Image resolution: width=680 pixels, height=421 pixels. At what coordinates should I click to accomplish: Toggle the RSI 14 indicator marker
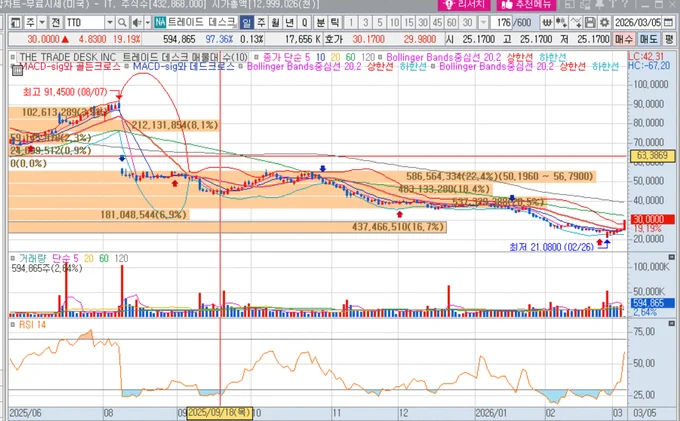[x=13, y=325]
